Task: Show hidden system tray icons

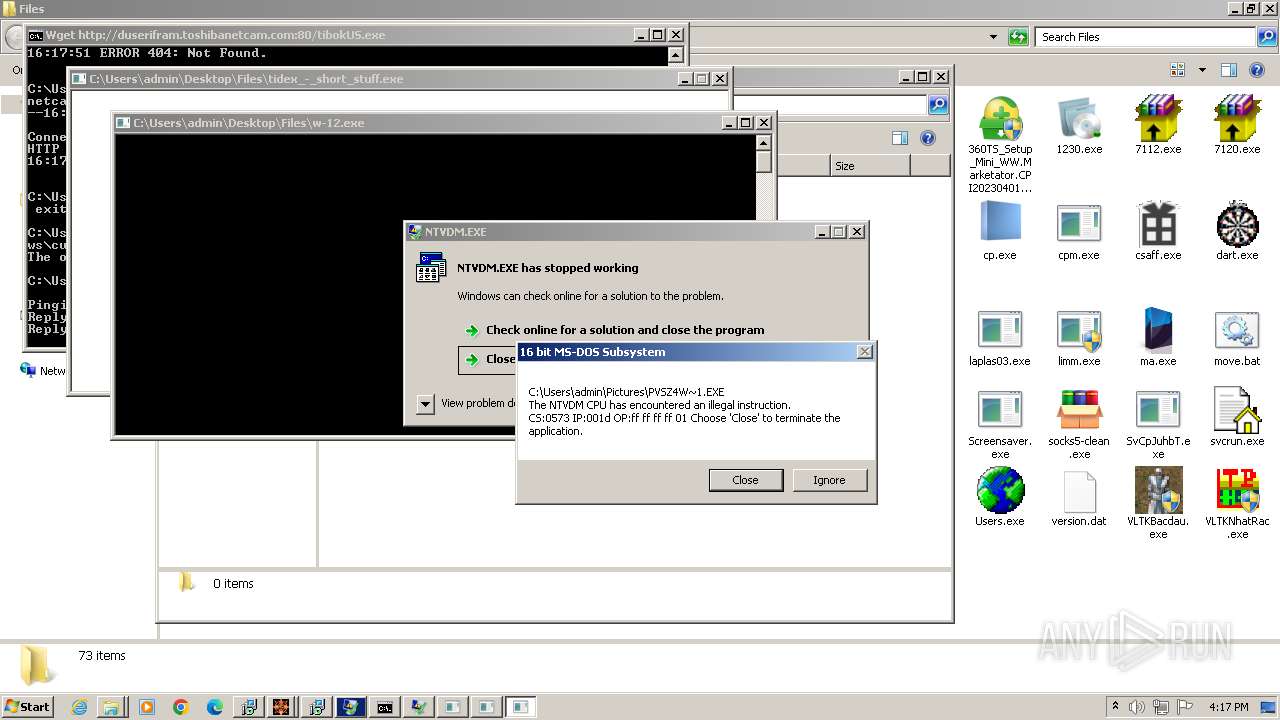Action: 1116,706
